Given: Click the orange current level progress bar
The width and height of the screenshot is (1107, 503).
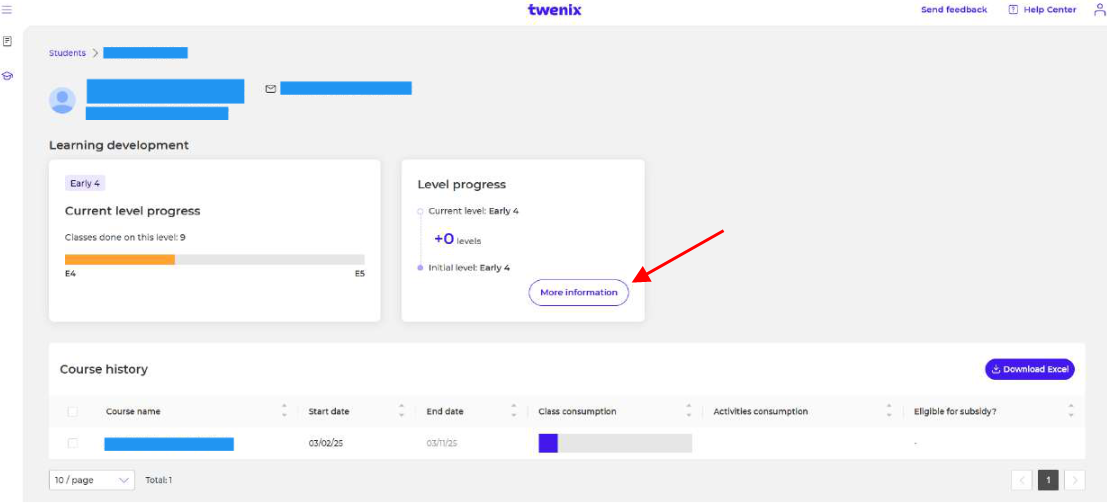Looking at the screenshot, I should (x=120, y=259).
